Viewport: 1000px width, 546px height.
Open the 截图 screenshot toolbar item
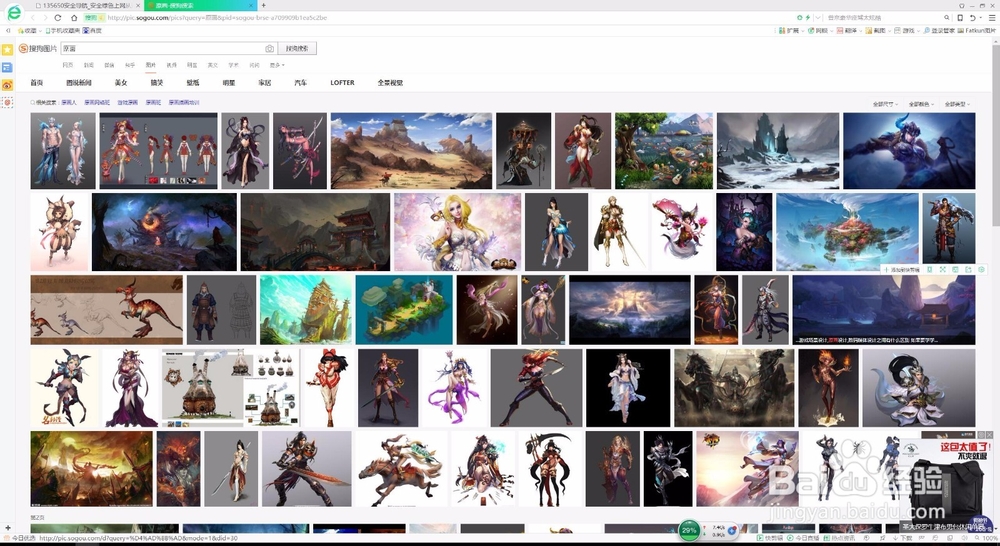(x=877, y=31)
